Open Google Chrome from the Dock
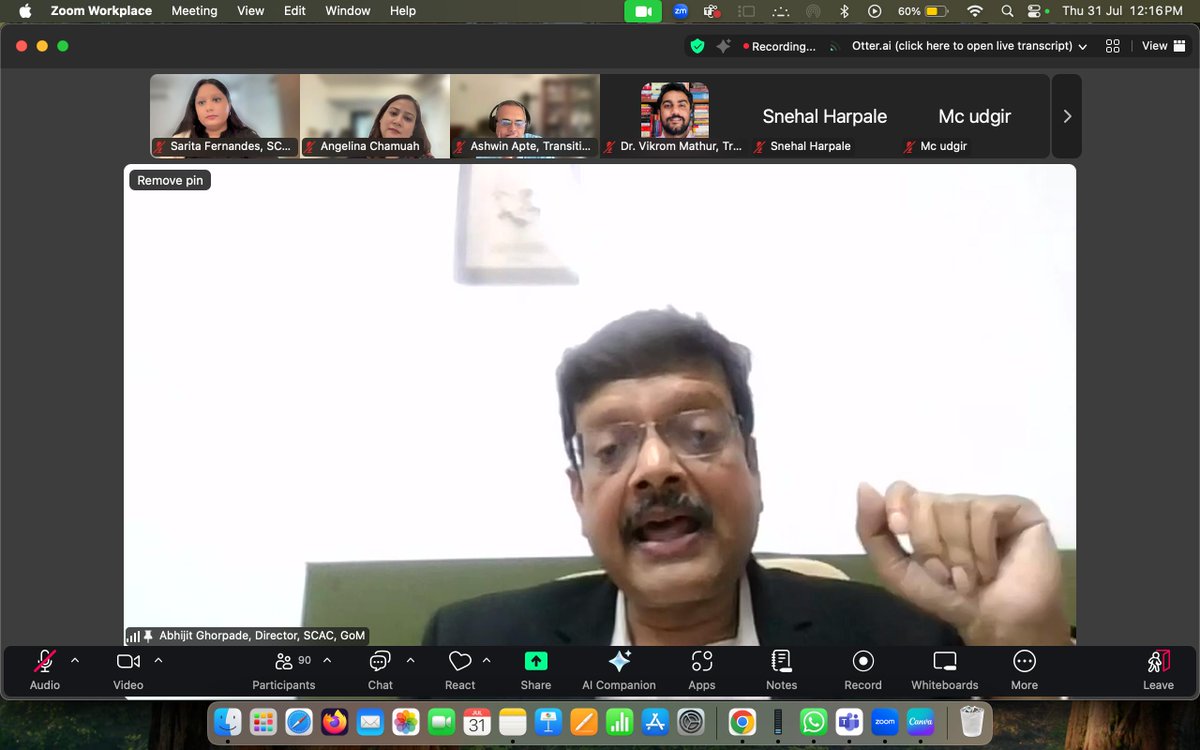This screenshot has height=750, width=1200. coord(742,721)
